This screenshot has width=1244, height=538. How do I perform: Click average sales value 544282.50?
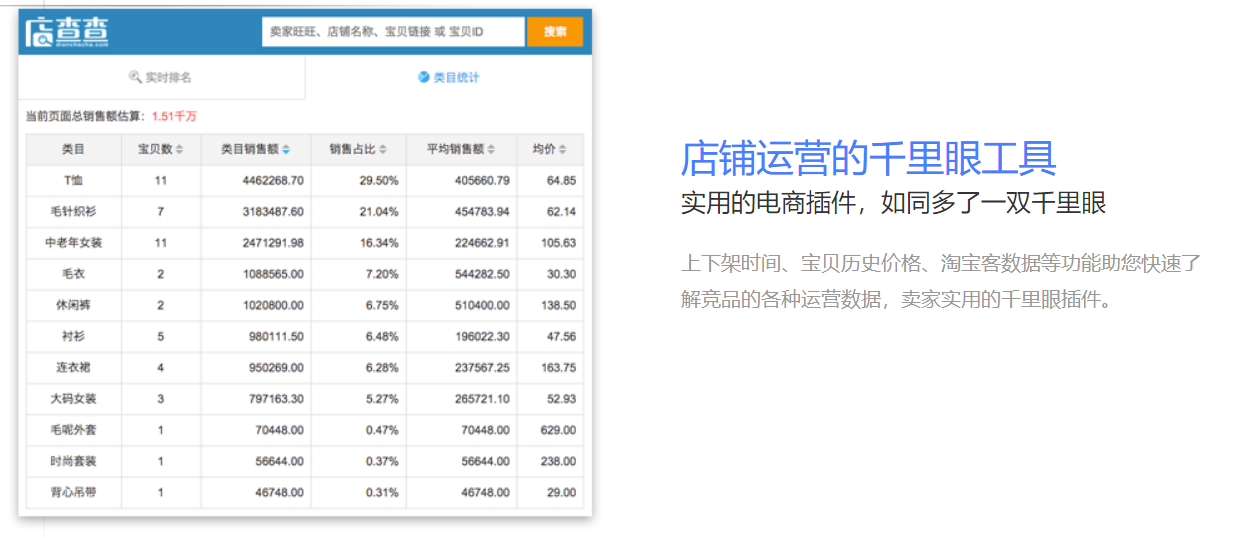(482, 274)
